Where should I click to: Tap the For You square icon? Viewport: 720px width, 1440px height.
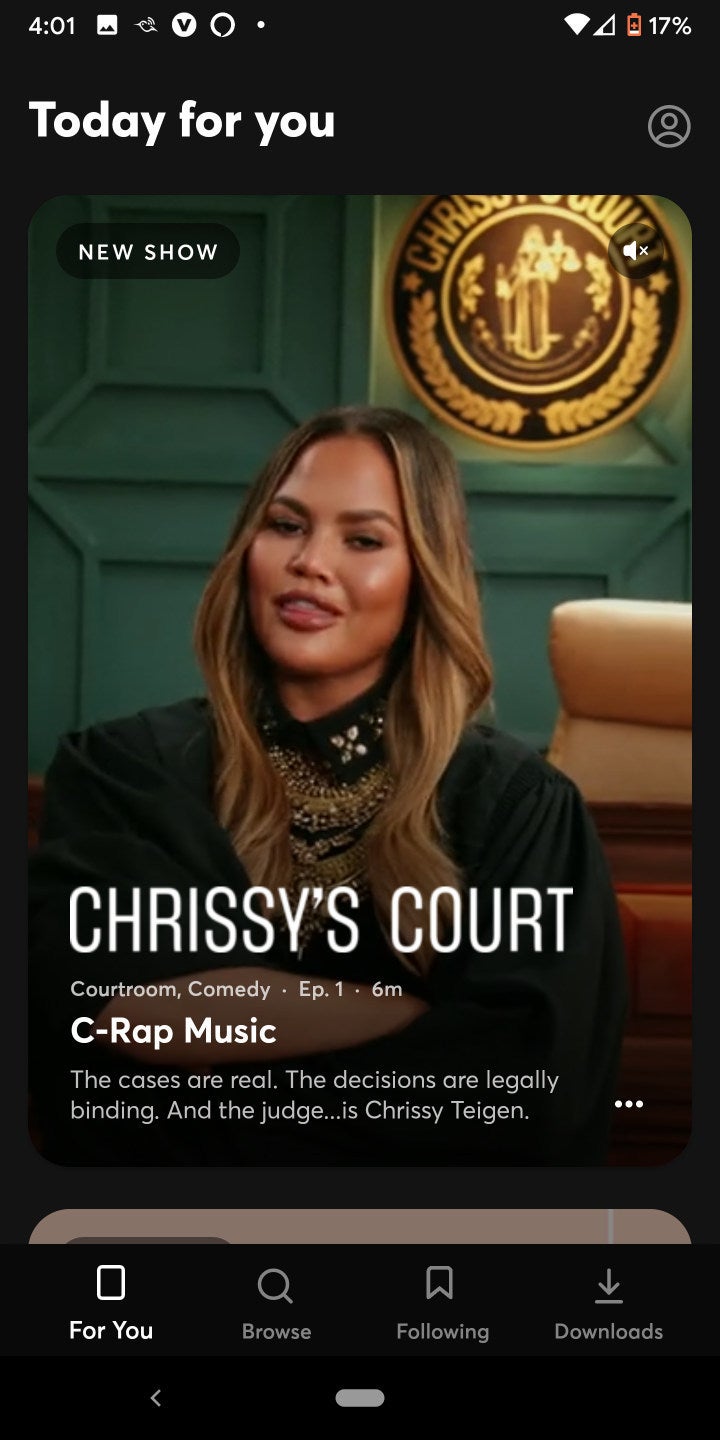tap(111, 1283)
